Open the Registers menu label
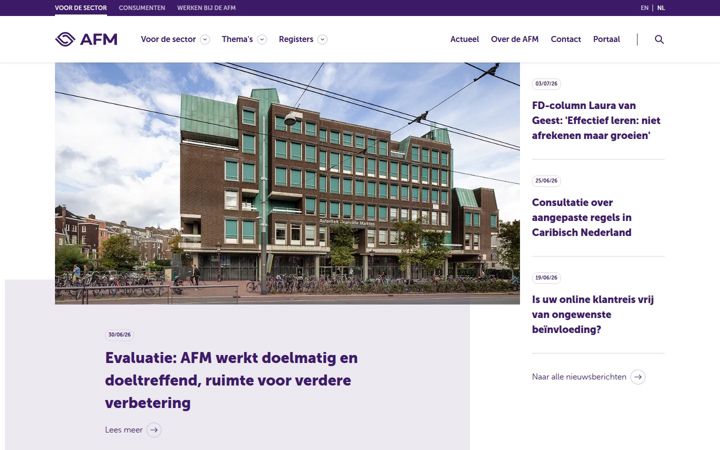The width and height of the screenshot is (720, 450). (x=296, y=39)
